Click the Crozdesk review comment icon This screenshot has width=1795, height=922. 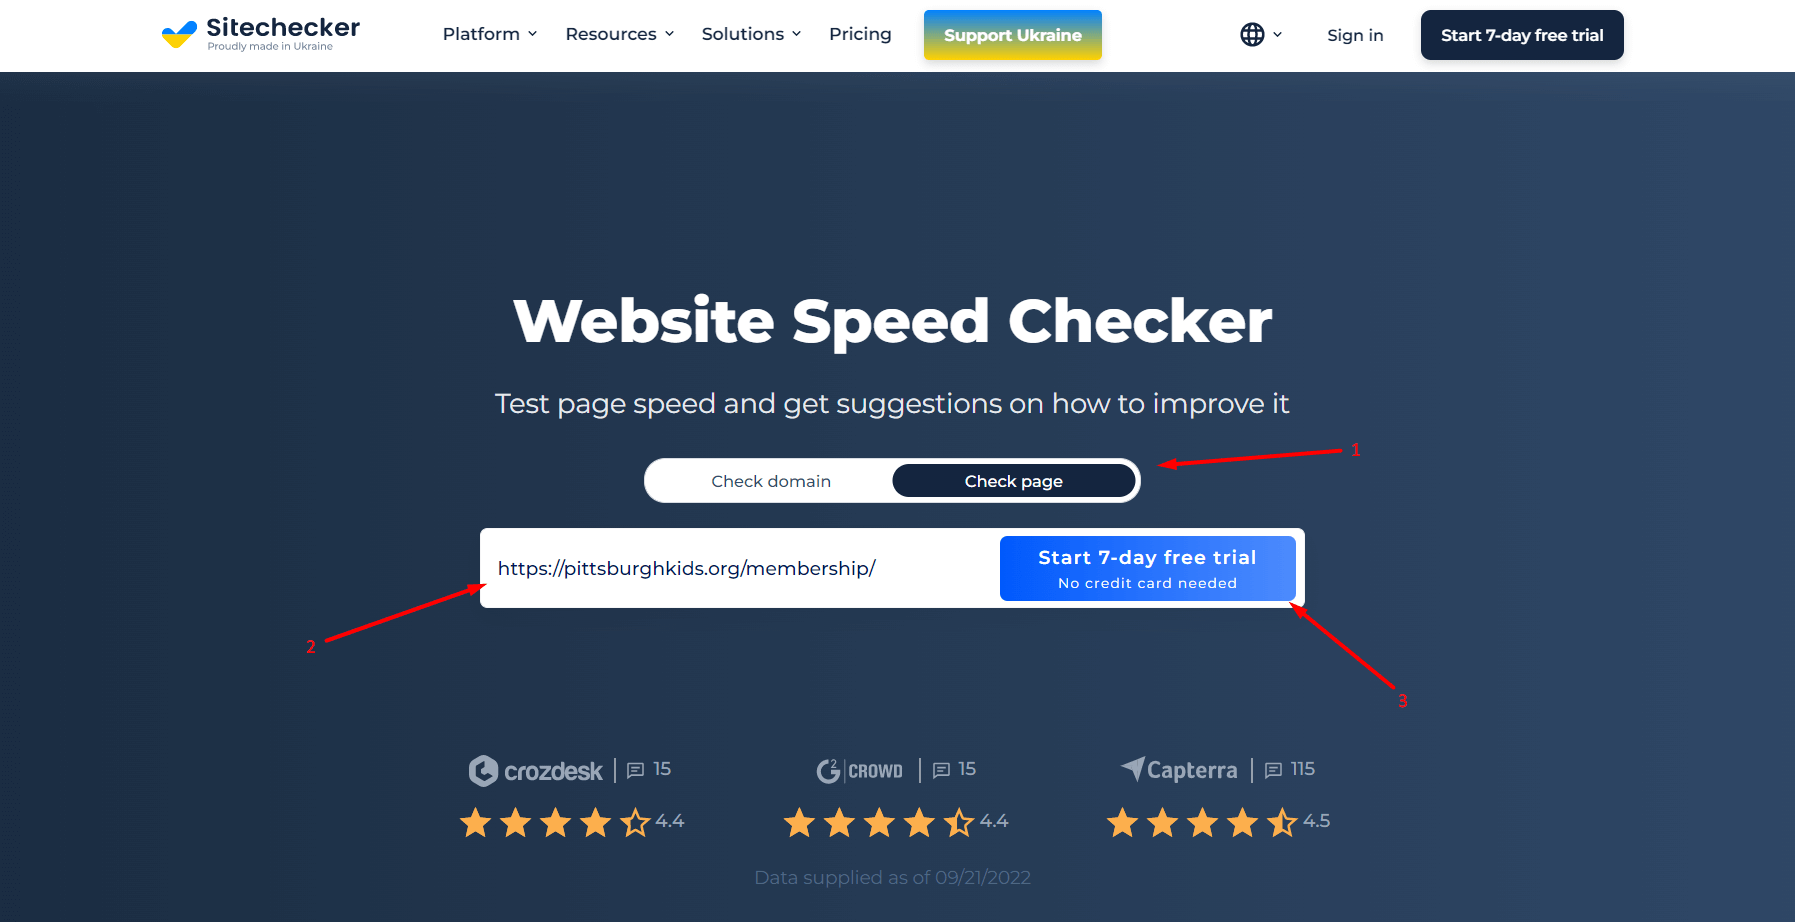pos(635,770)
